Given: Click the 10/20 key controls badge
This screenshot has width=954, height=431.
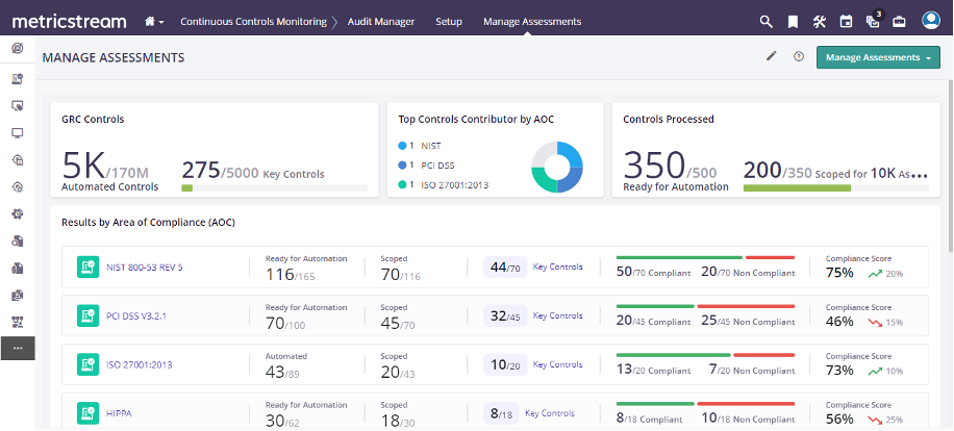Looking at the screenshot, I should 505,365.
